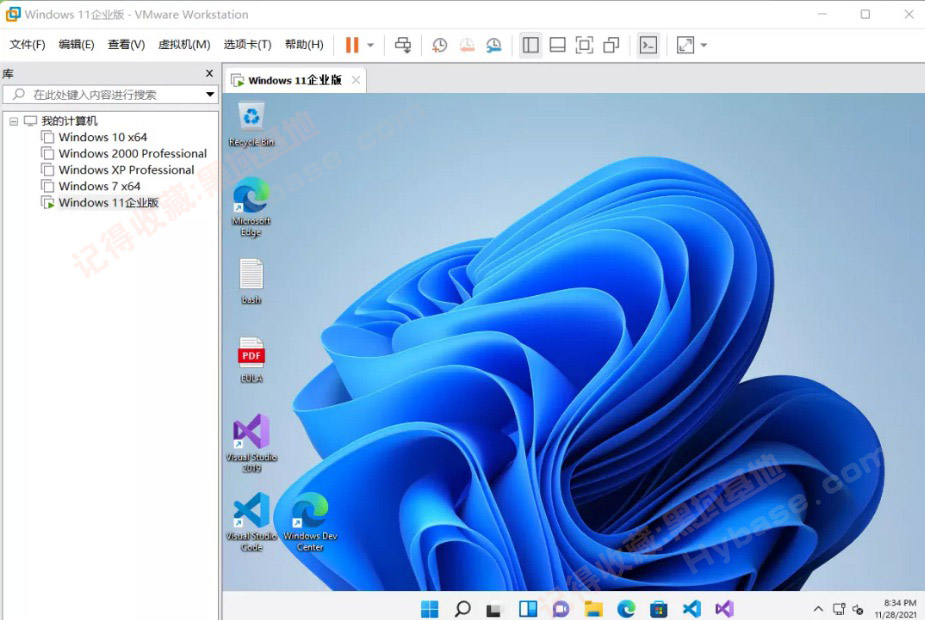Select the Visual Studio 2019 desktop shortcut
Viewport: 925px width, 620px height.
click(251, 443)
